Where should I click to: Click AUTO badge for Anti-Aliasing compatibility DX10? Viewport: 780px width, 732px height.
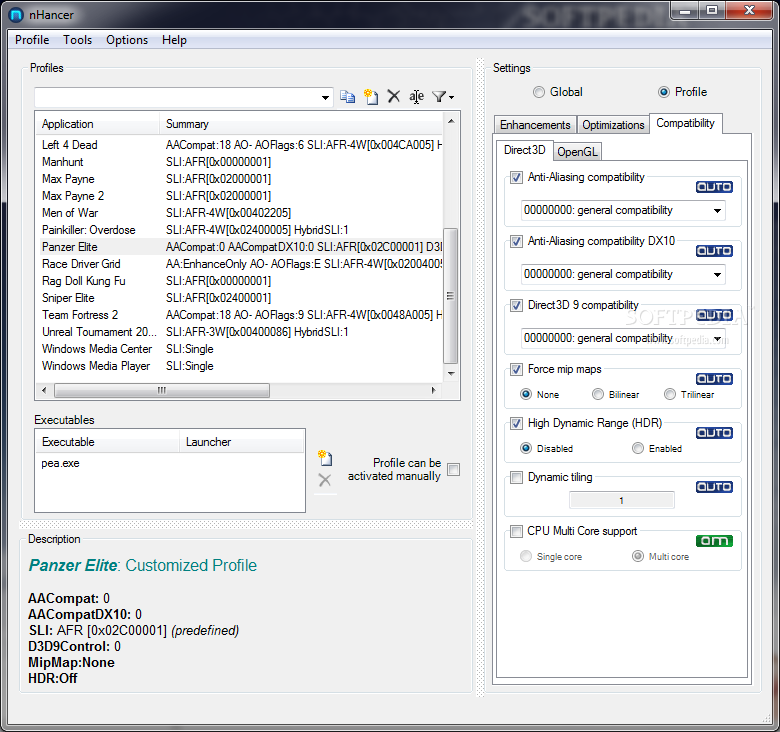tap(714, 251)
